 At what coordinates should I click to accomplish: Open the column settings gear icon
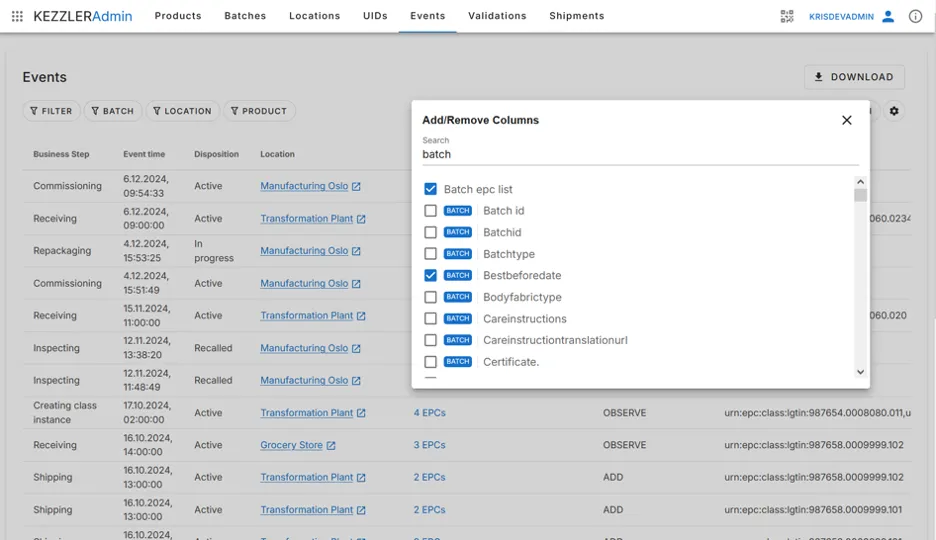(894, 111)
